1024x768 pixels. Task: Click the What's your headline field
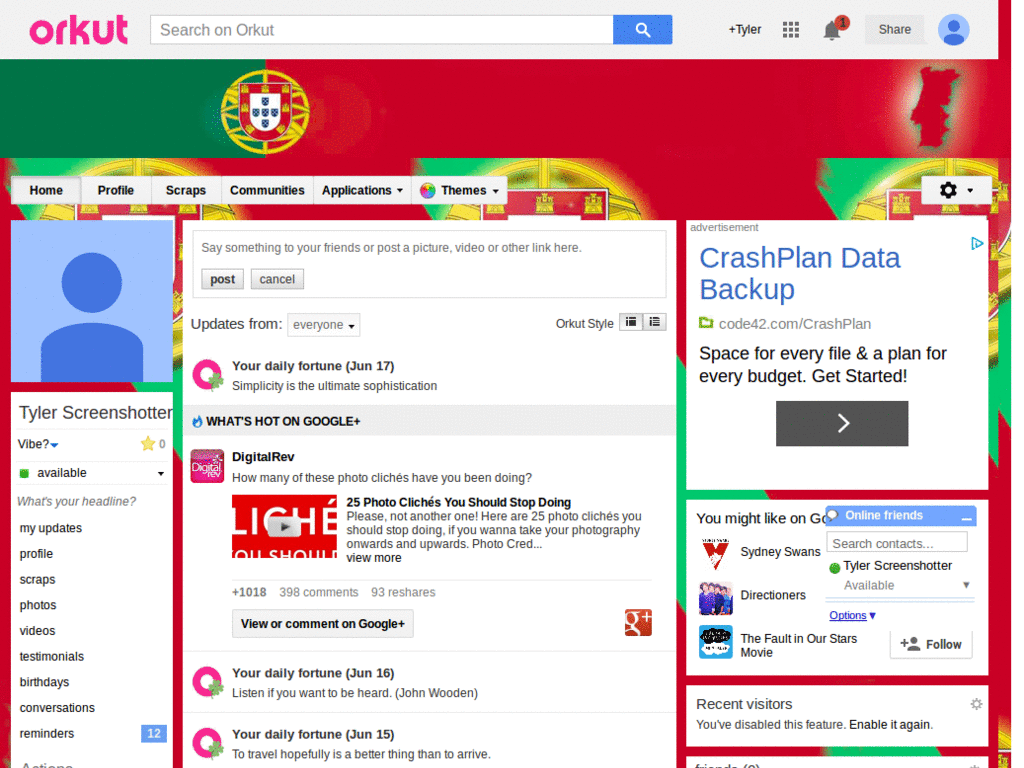(76, 502)
